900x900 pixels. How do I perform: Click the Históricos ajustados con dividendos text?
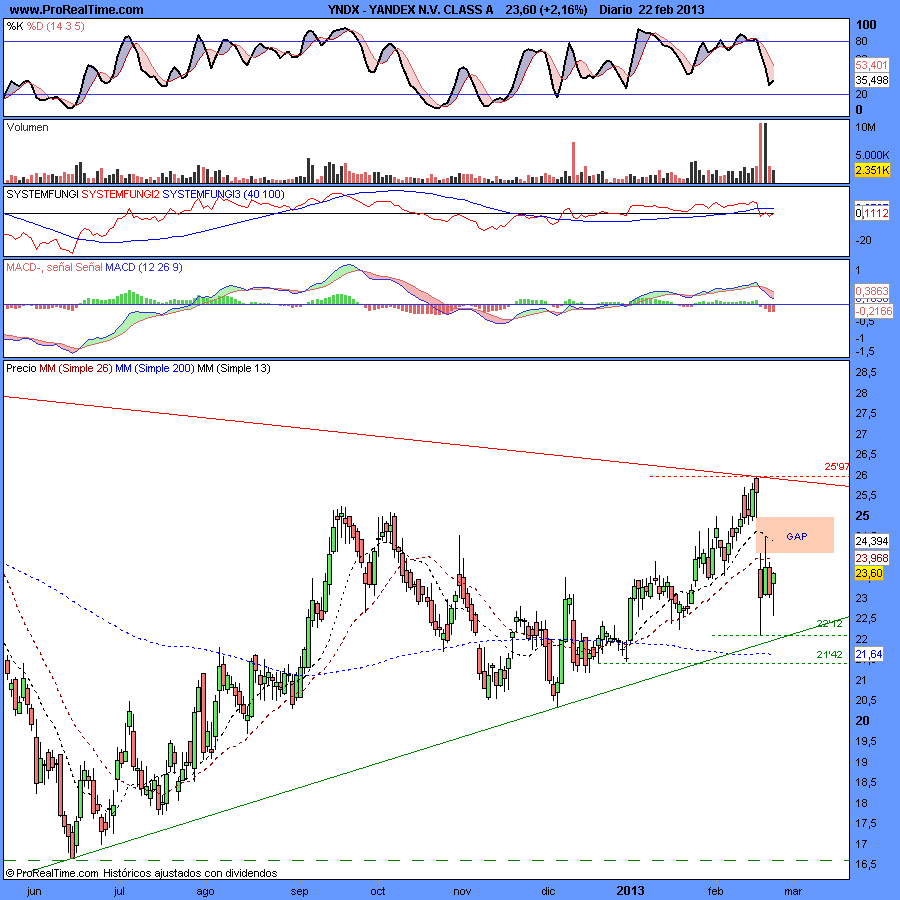(x=190, y=873)
